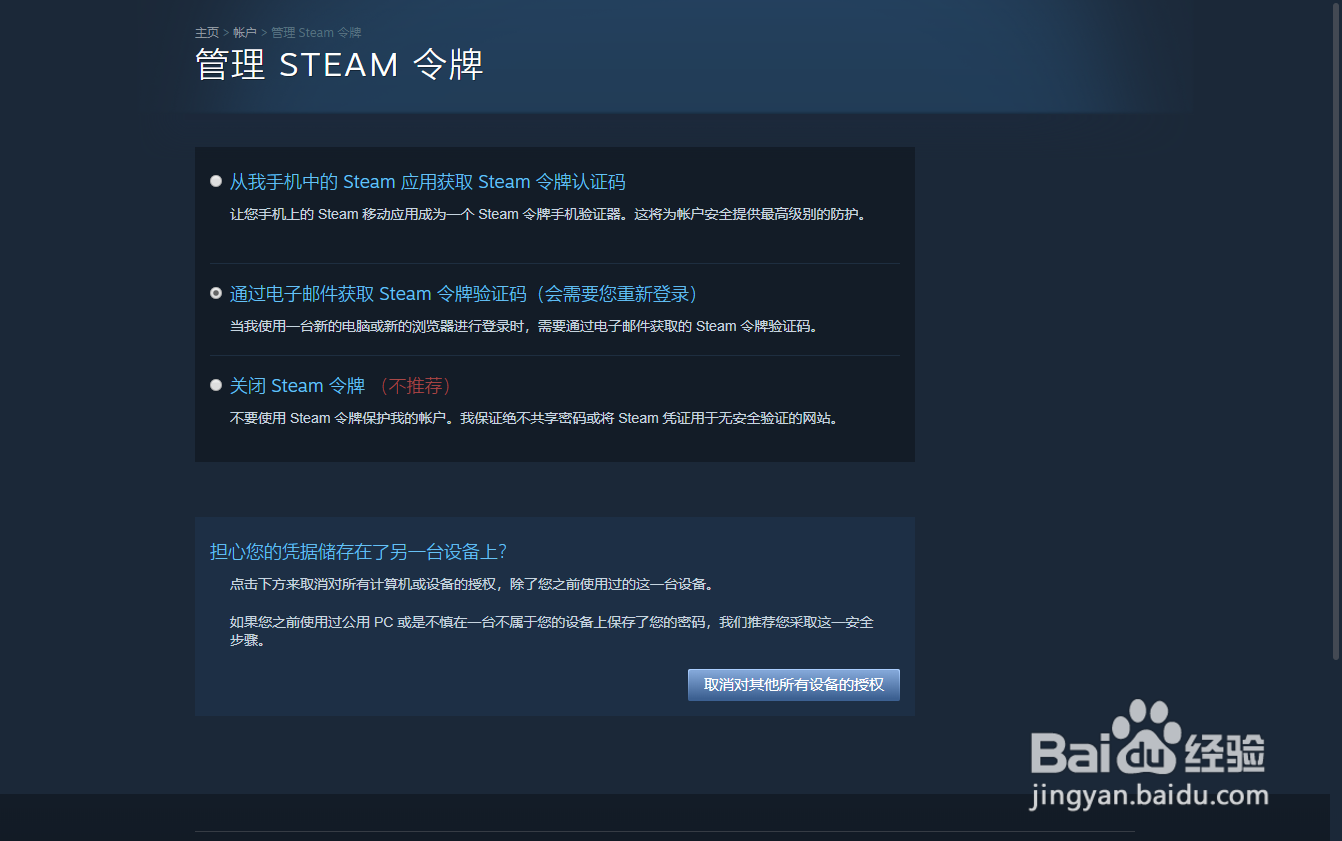Click the 管理 Steam 令牌 breadcrumb text
This screenshot has height=841, width=1342.
[x=316, y=33]
